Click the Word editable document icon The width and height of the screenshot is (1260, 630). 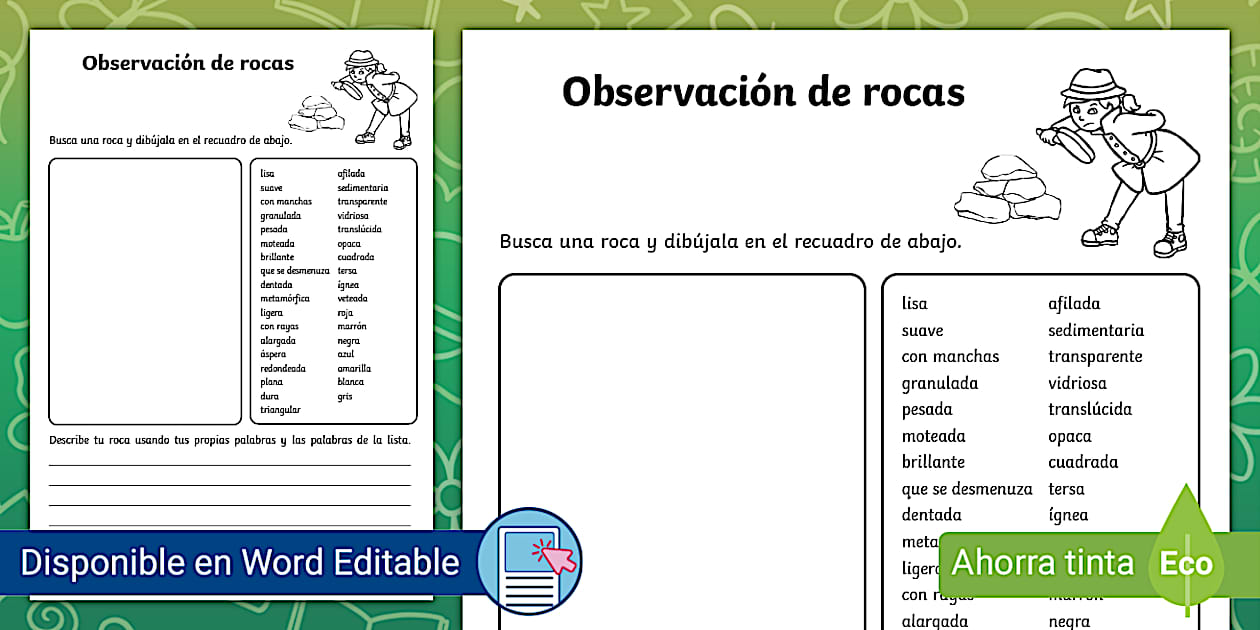point(530,560)
